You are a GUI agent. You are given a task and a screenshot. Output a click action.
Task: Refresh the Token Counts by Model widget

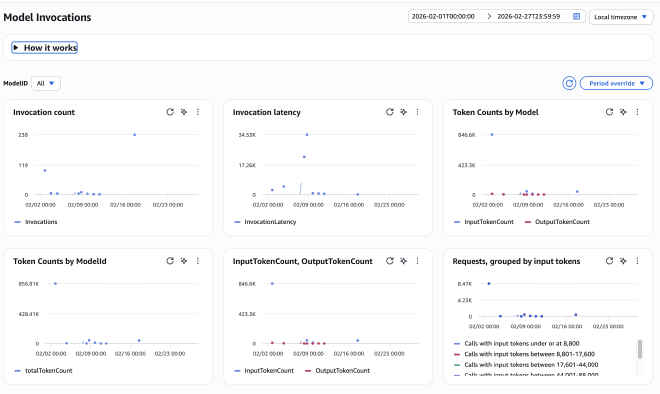609,112
